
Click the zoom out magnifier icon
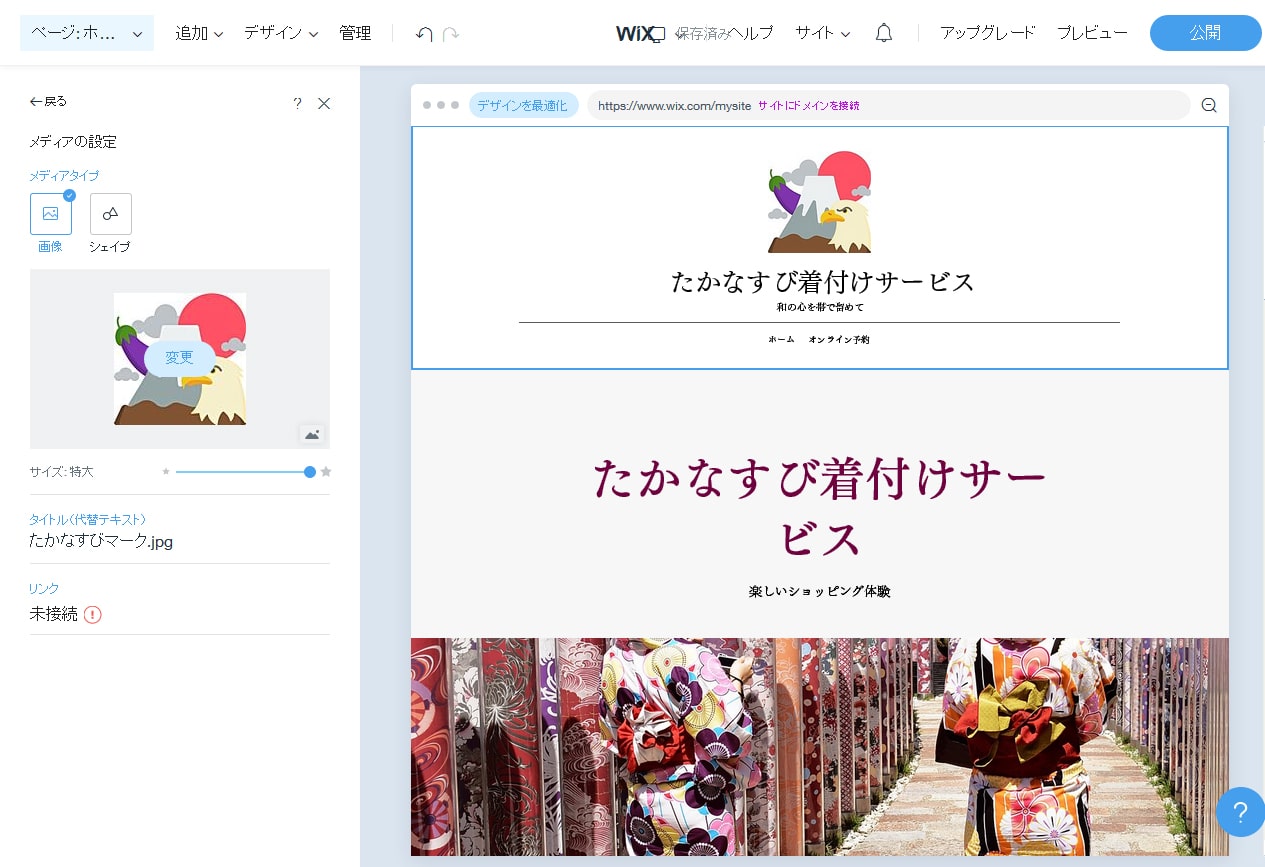coord(1209,105)
